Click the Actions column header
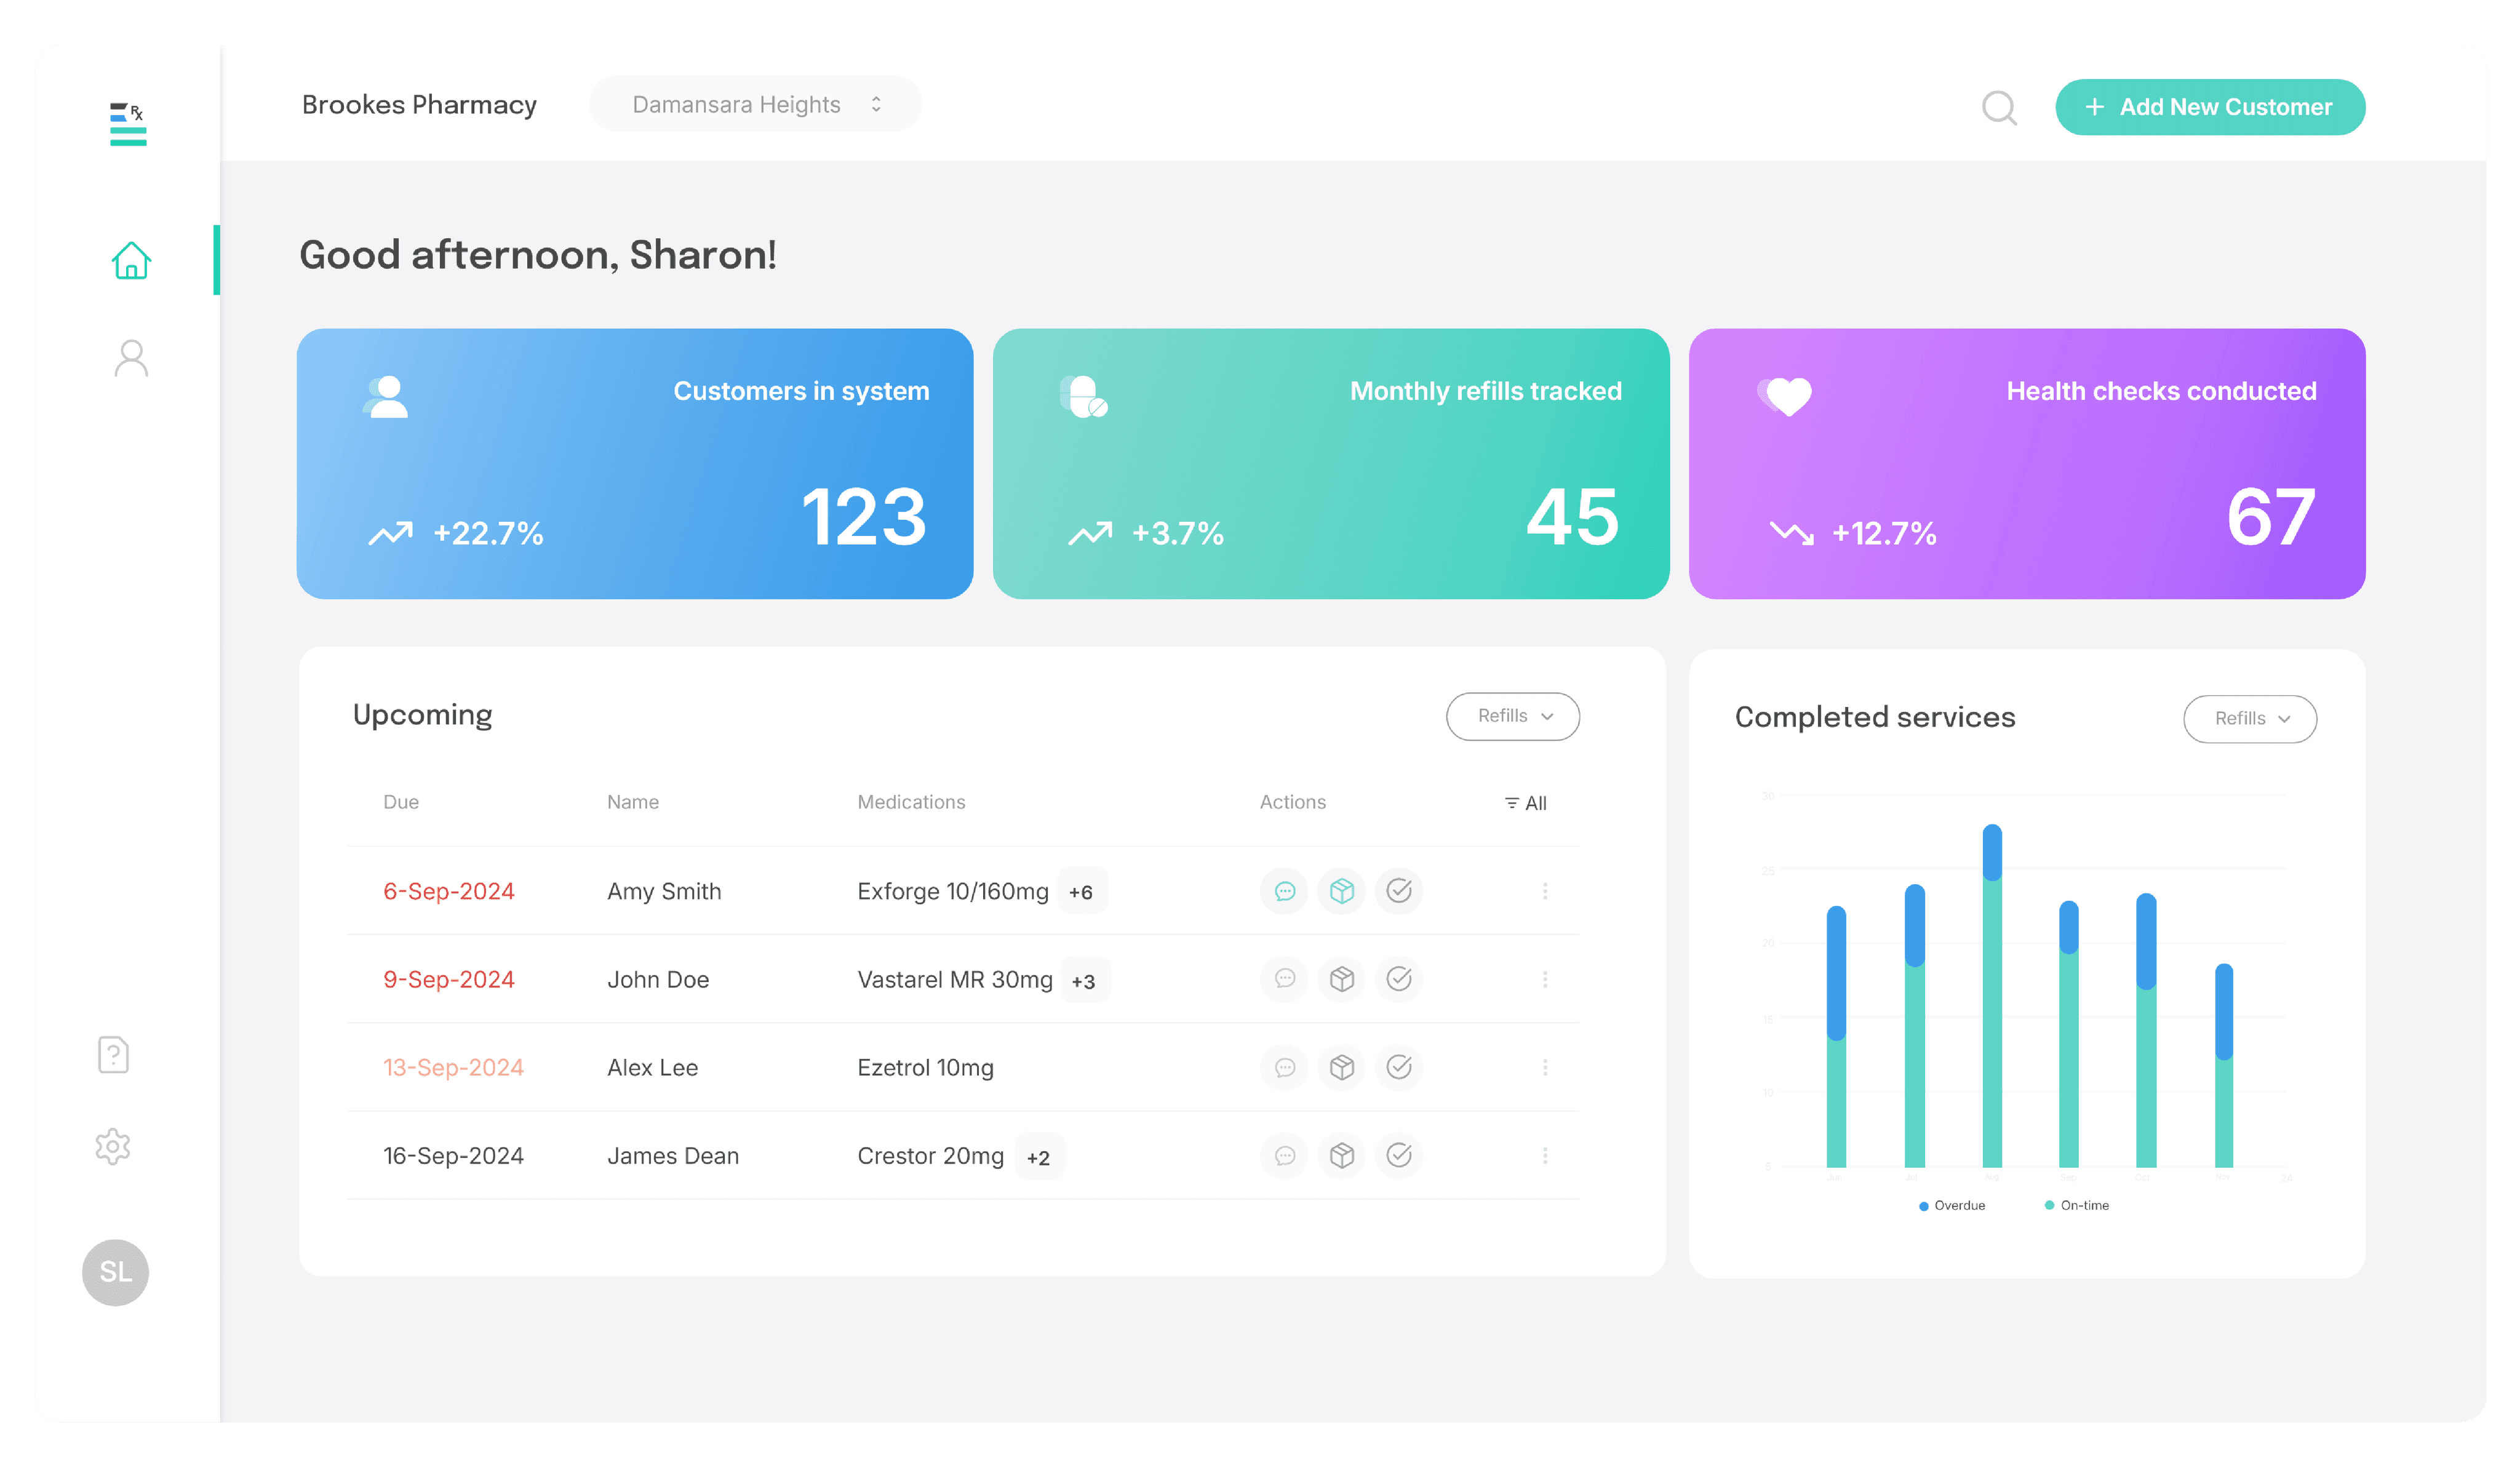 click(1292, 801)
